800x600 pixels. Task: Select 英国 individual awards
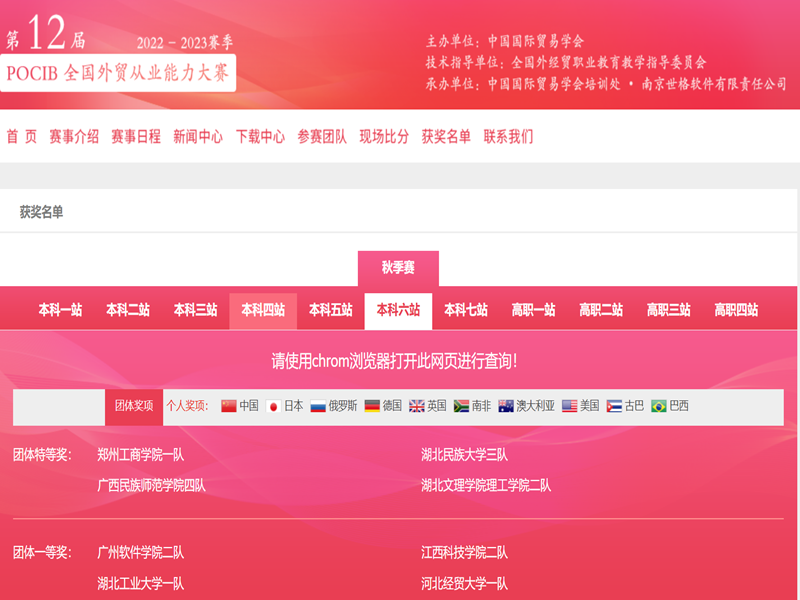point(437,406)
